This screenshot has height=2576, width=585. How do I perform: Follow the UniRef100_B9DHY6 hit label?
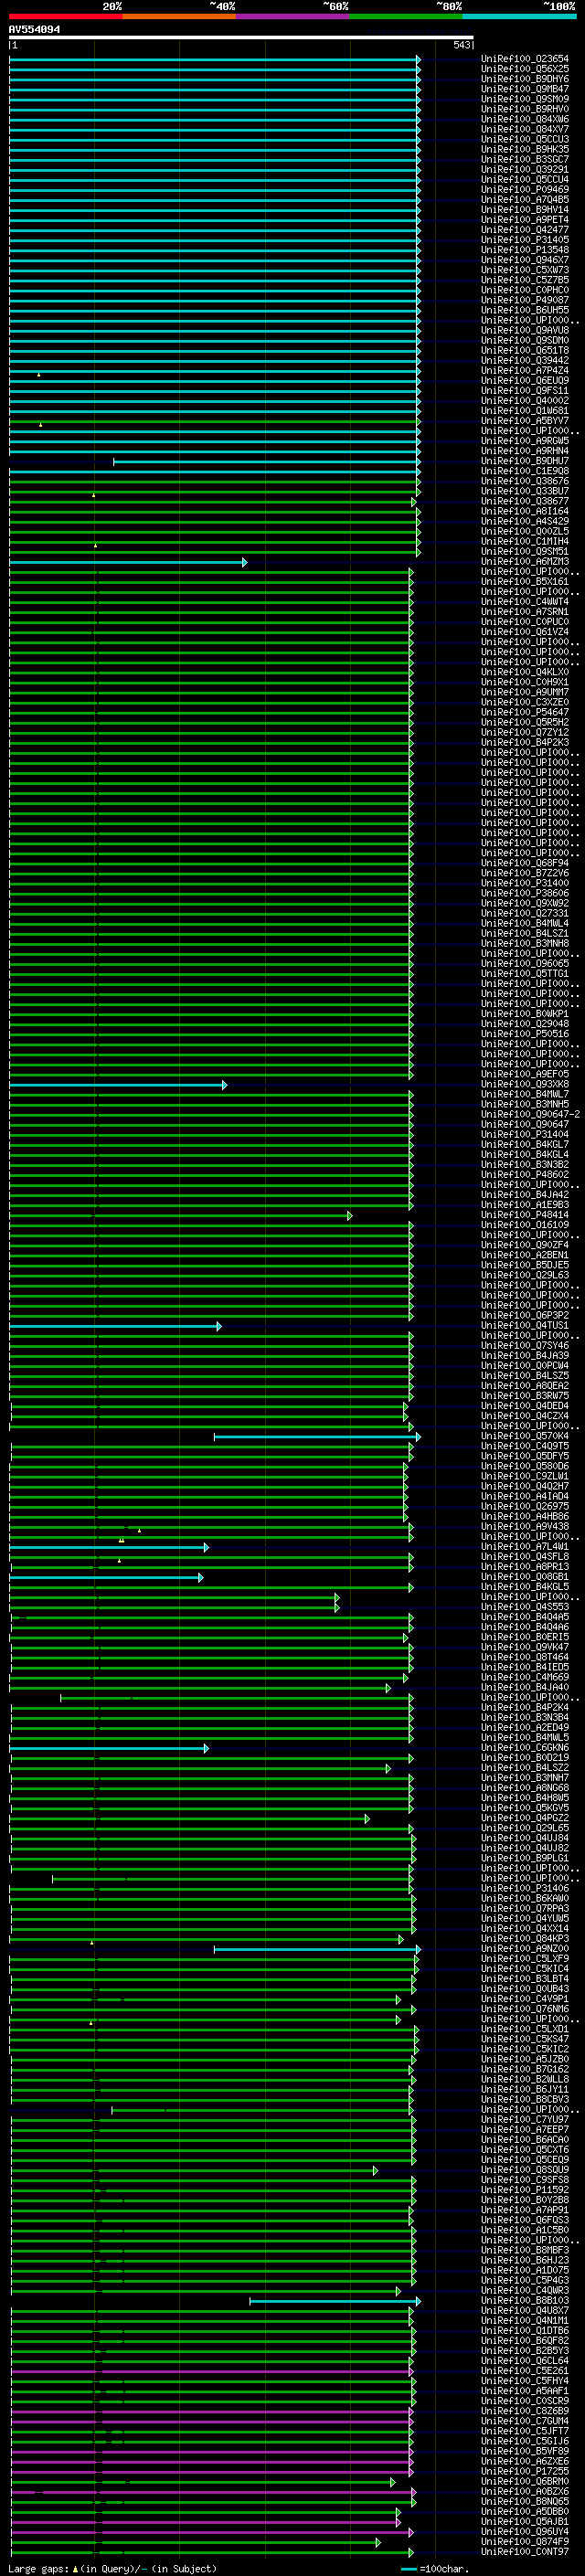click(x=524, y=79)
